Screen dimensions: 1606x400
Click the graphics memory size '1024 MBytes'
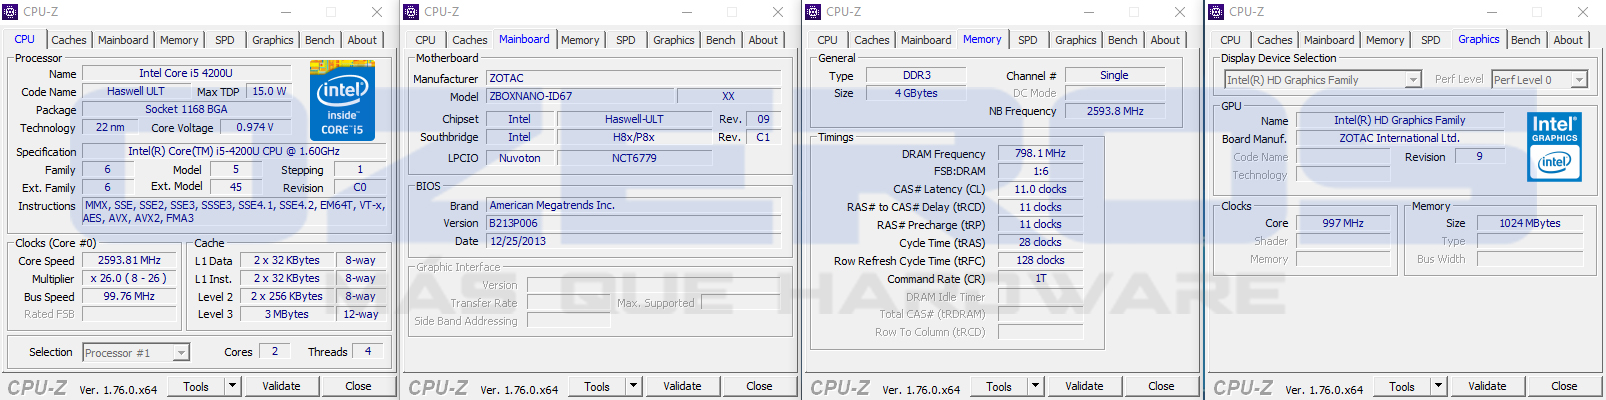pyautogui.click(x=1530, y=223)
